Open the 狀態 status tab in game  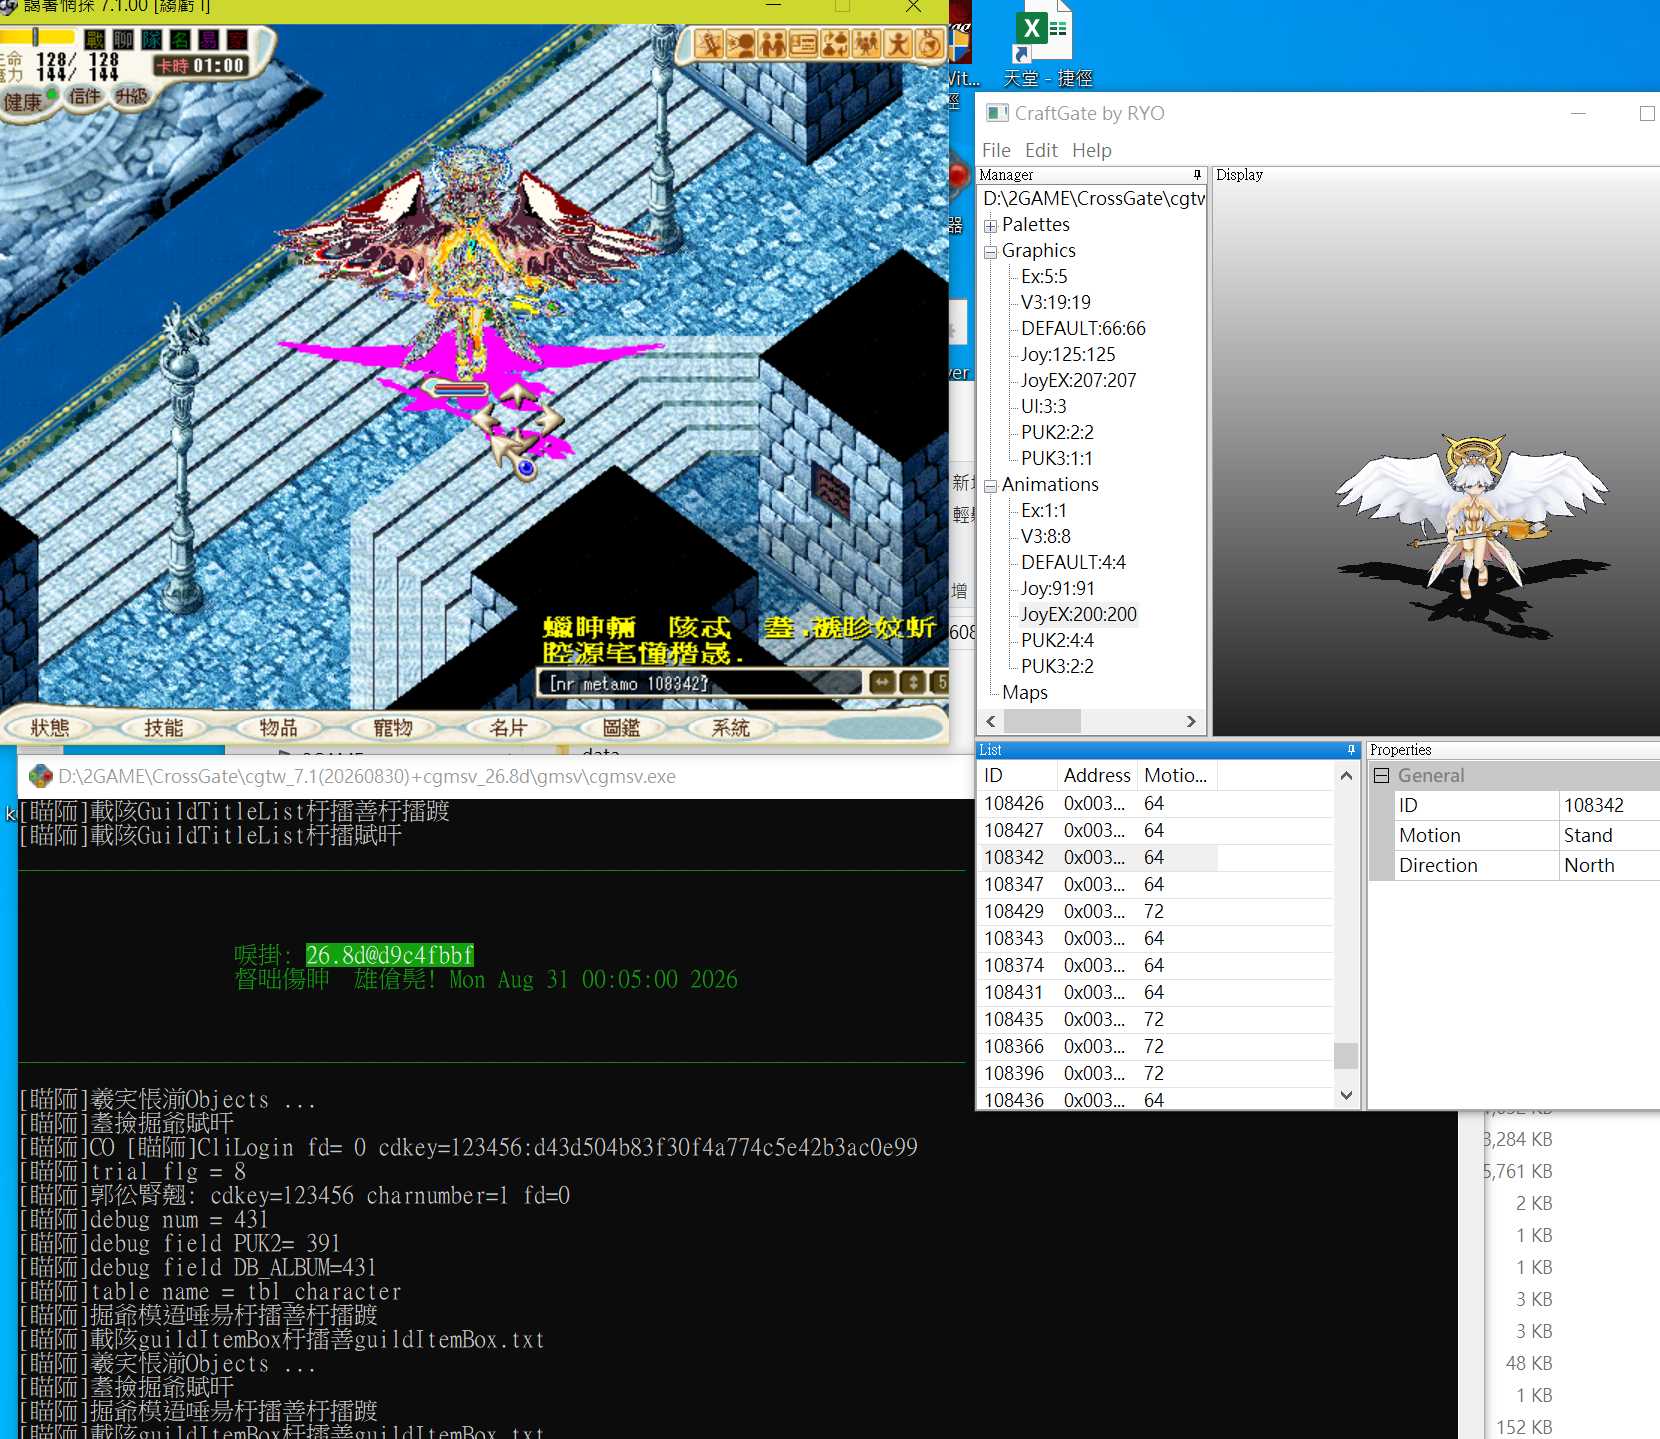point(49,727)
